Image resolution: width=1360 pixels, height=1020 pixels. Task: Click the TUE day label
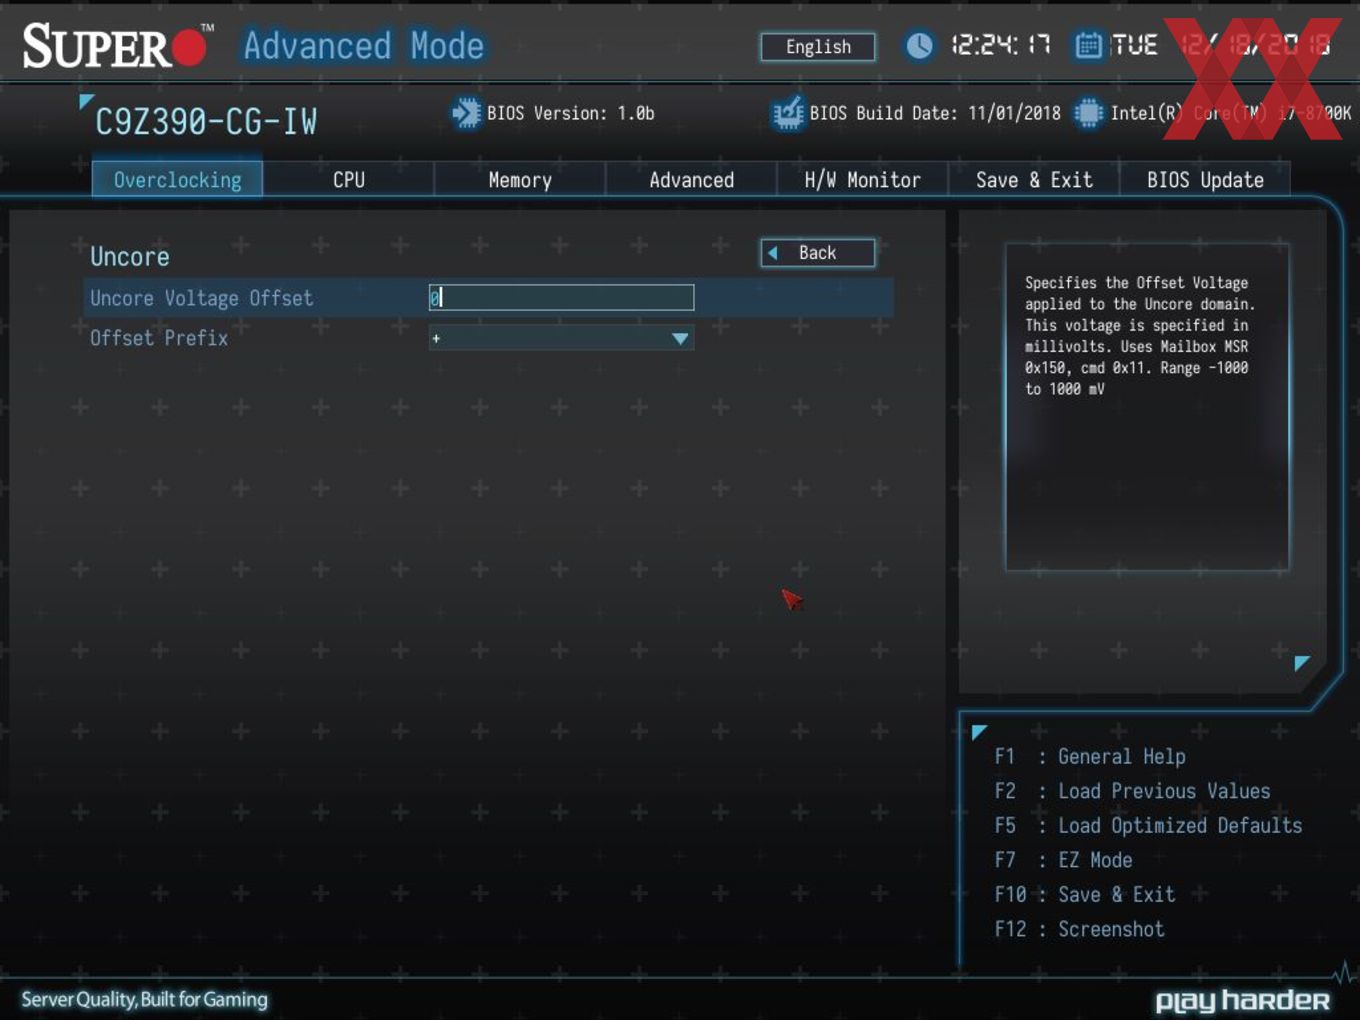[1134, 45]
